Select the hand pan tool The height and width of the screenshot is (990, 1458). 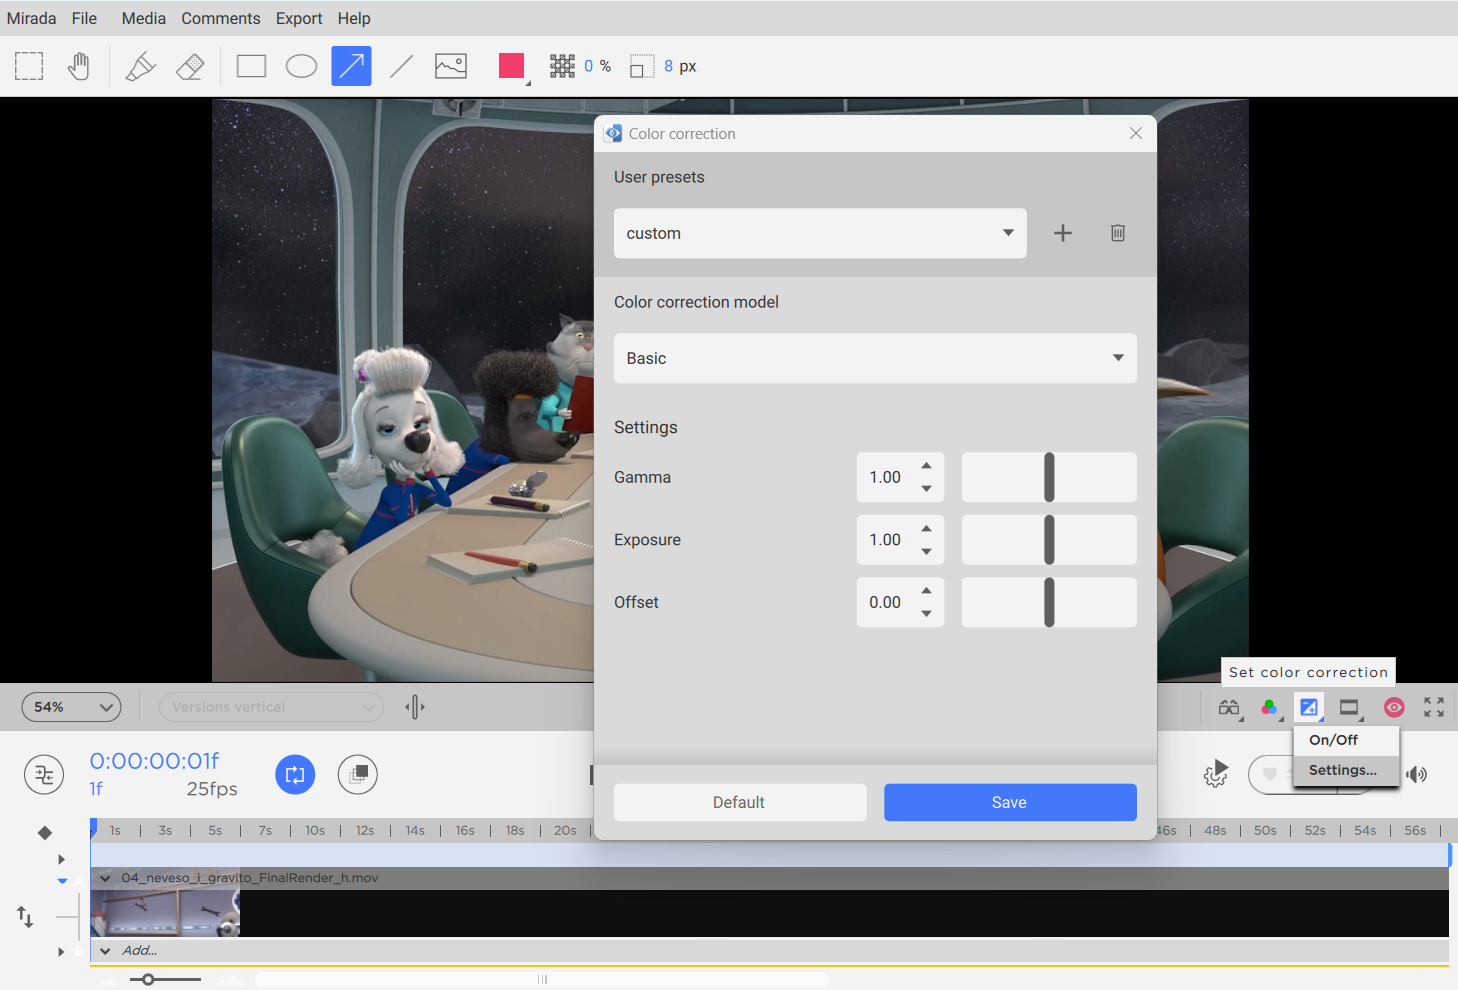(78, 66)
